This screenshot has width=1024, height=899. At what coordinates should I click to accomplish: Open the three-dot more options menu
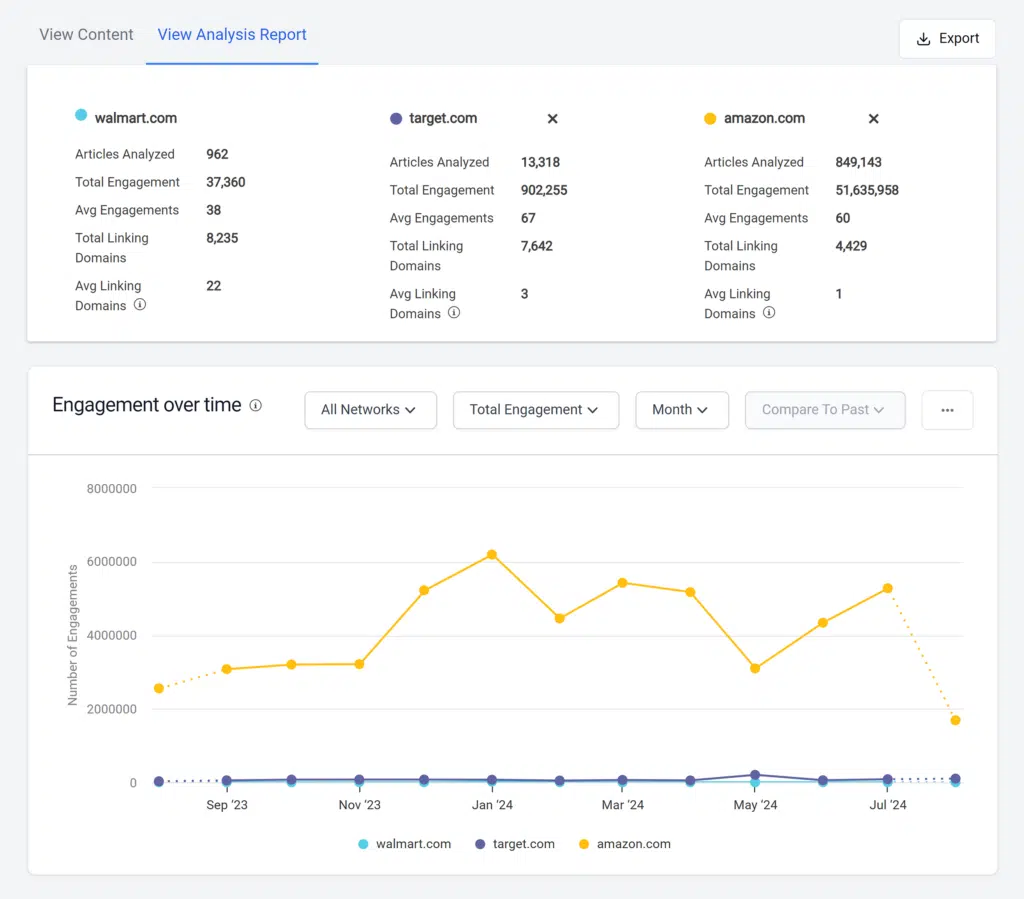pyautogui.click(x=947, y=410)
